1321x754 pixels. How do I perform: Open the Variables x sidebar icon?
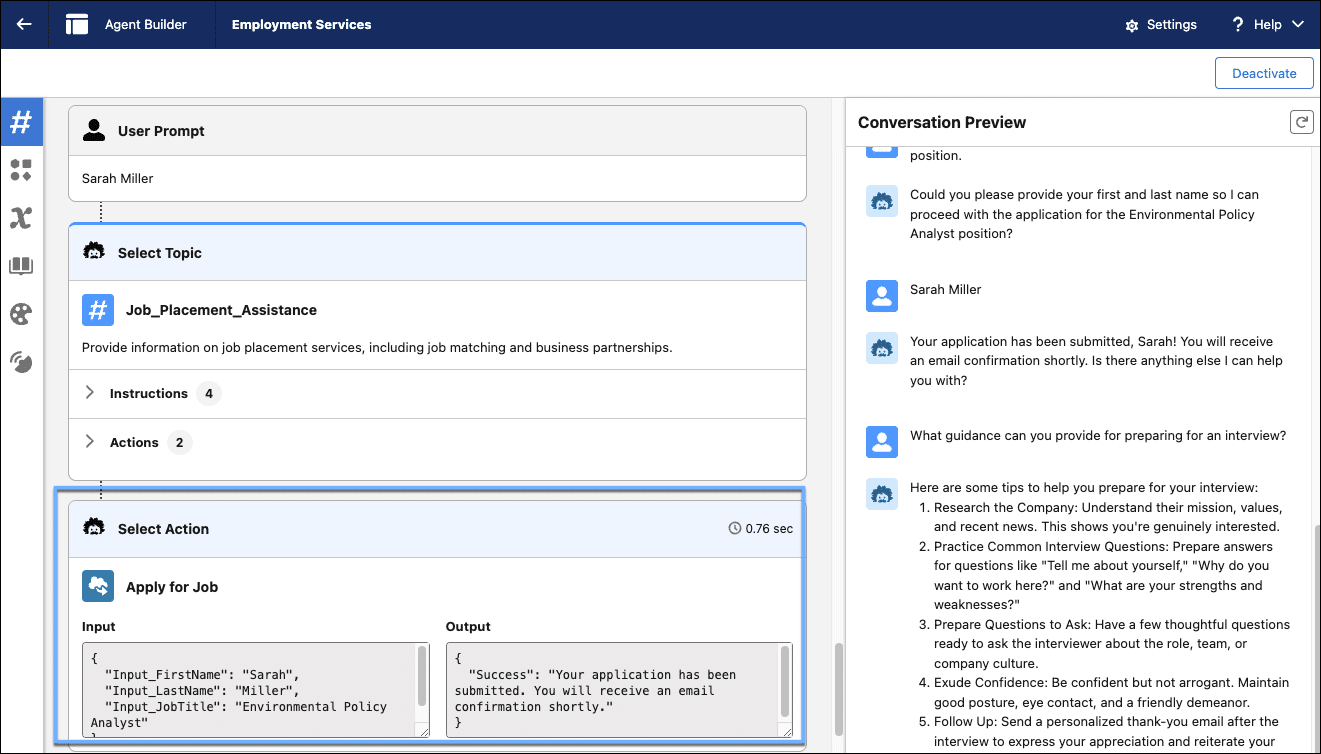tap(21, 218)
